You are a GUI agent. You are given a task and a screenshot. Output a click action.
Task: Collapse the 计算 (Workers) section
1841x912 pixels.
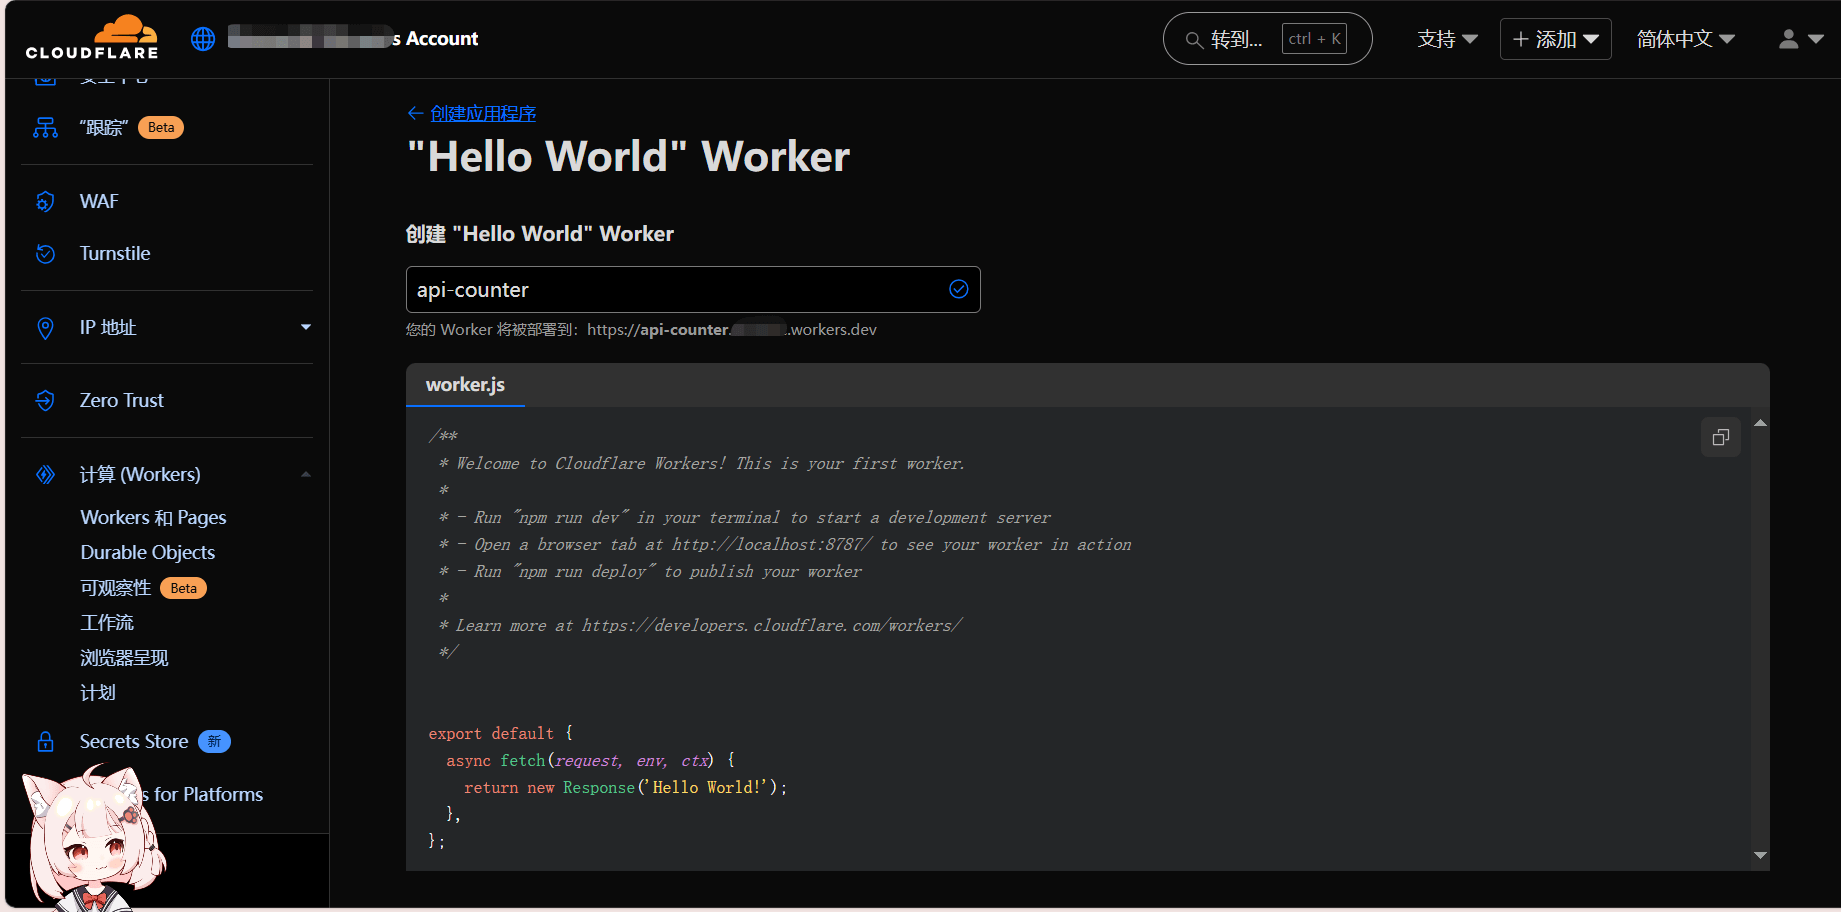click(x=305, y=475)
